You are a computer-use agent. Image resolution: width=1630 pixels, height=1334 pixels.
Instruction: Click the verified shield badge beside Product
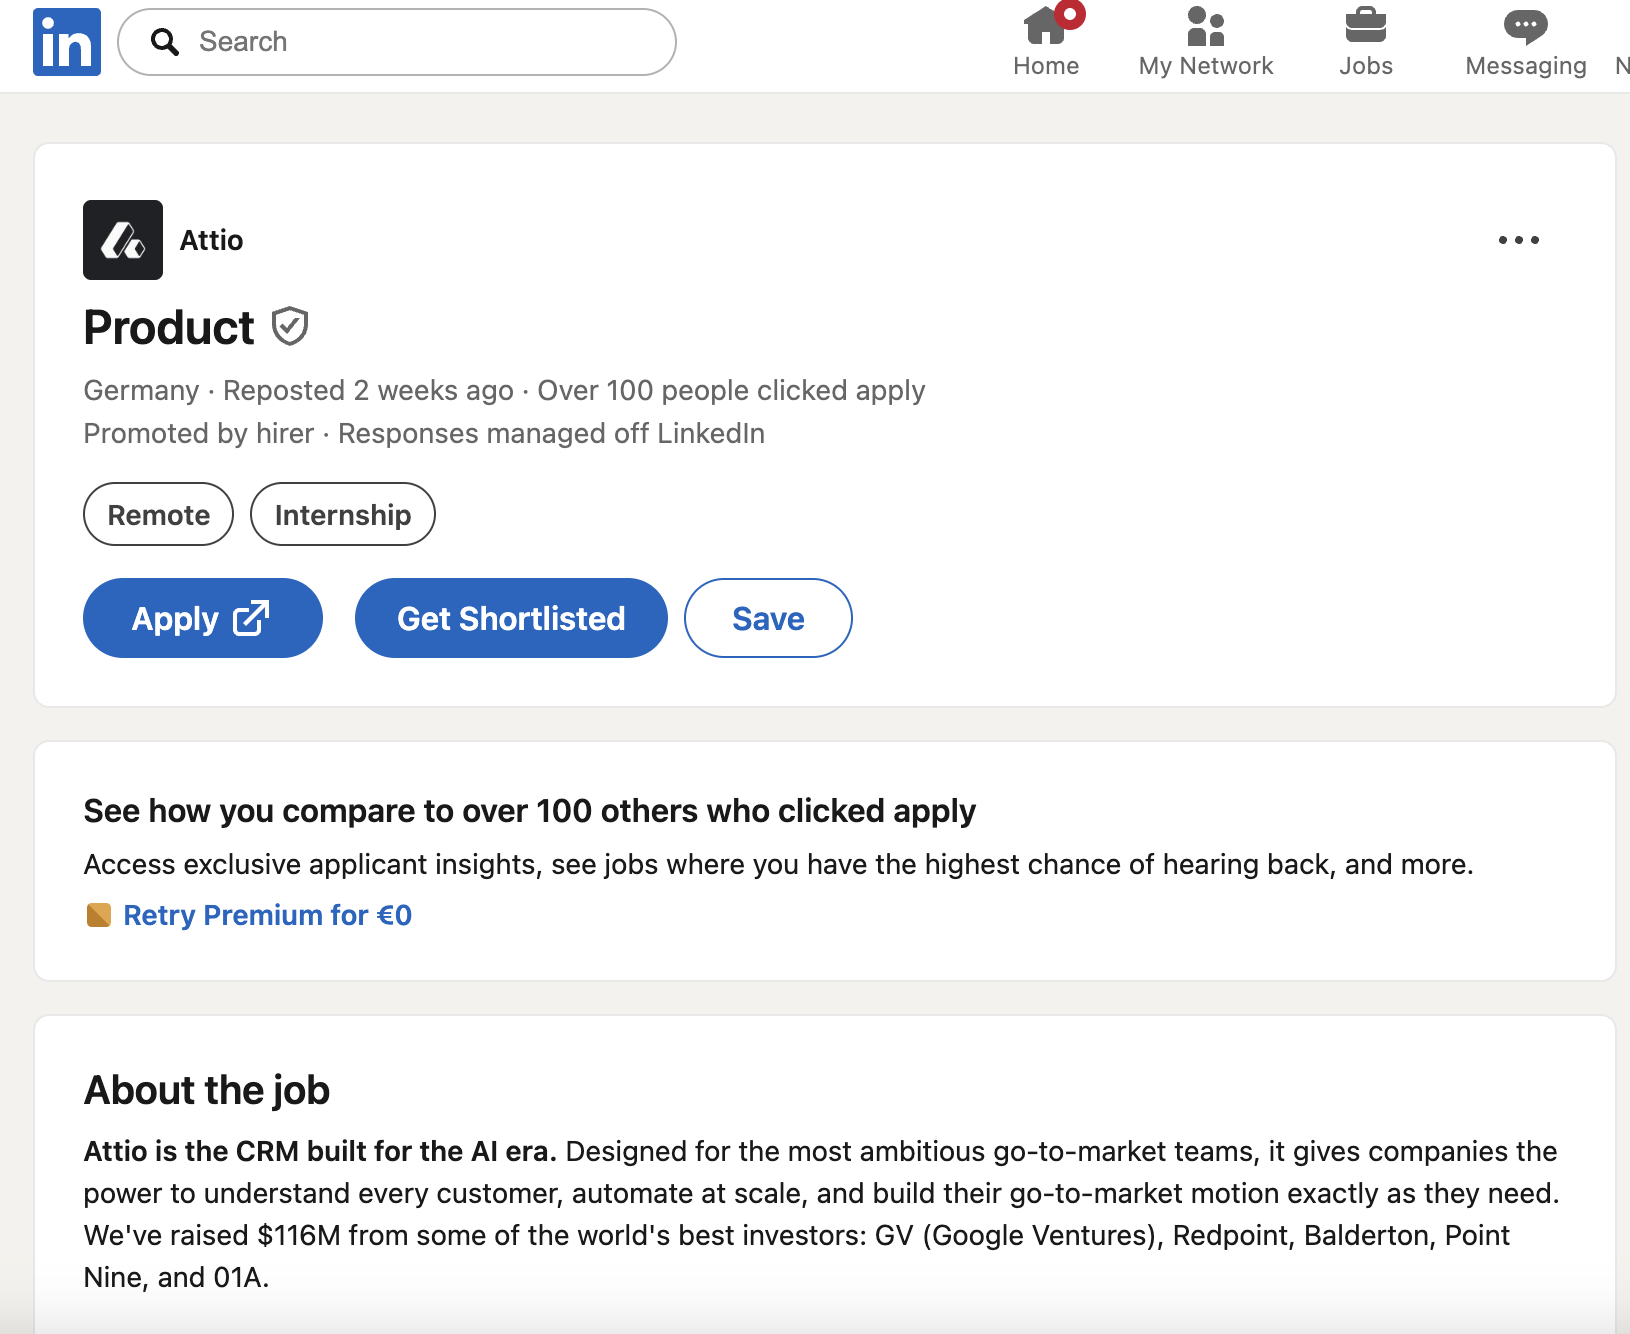pyautogui.click(x=290, y=327)
